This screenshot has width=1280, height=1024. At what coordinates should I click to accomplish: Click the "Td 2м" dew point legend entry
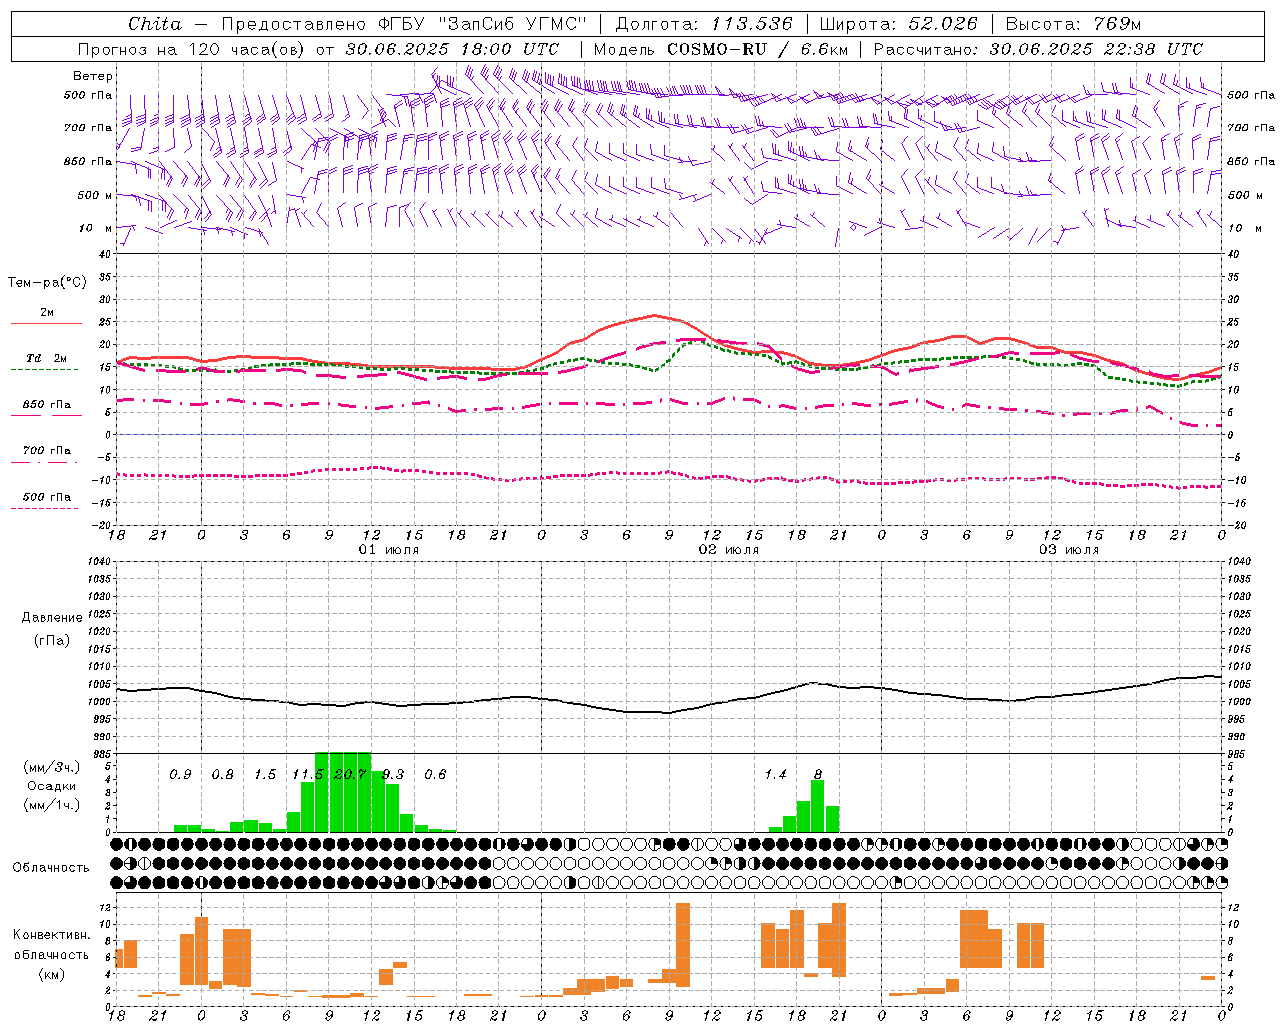tap(47, 358)
